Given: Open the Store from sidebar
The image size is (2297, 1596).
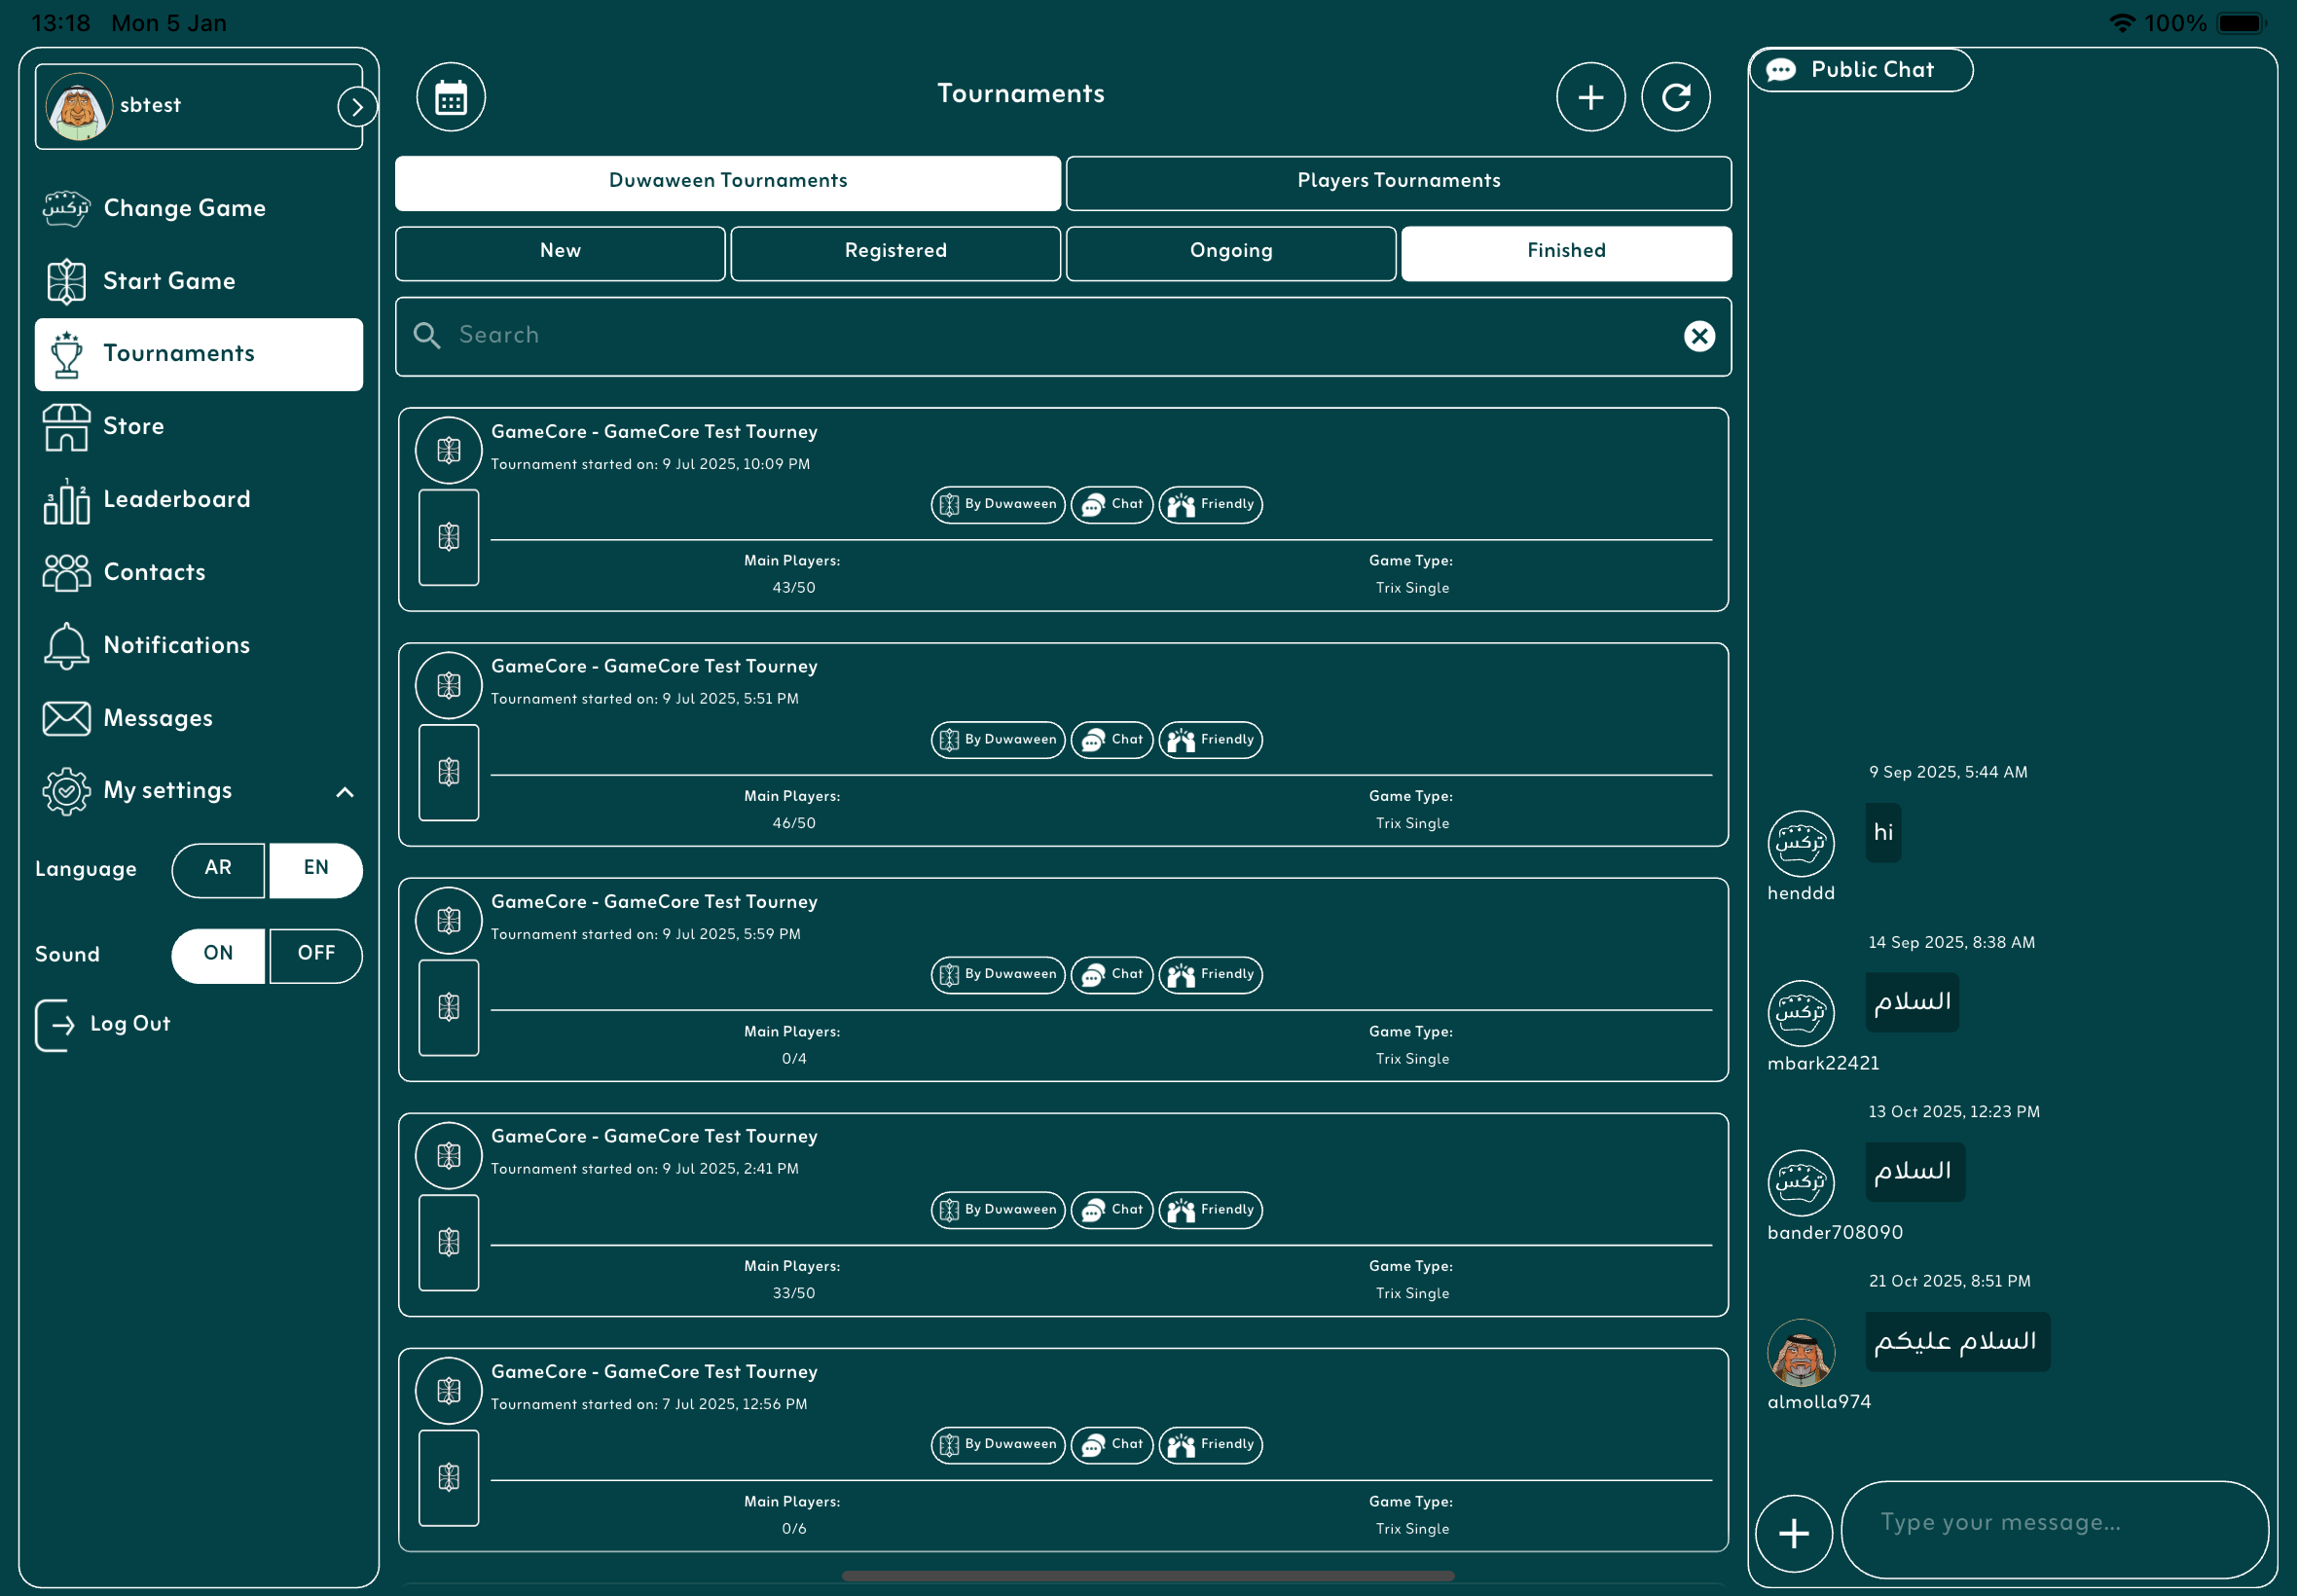Looking at the screenshot, I should (133, 427).
